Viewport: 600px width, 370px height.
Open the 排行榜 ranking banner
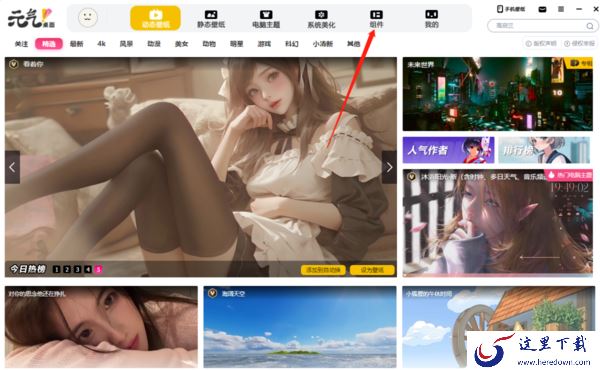[544, 150]
